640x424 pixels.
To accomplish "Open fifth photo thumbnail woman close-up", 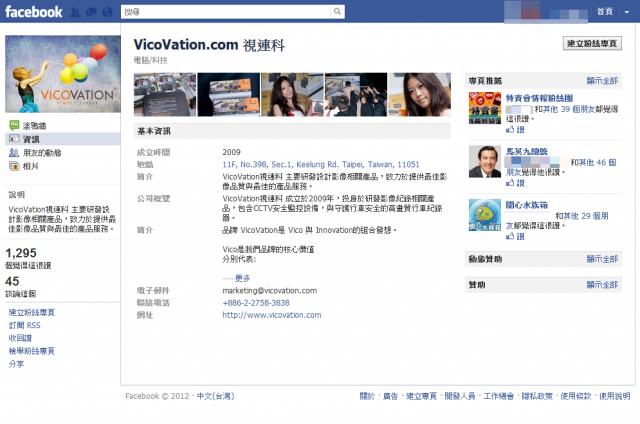I will 420,95.
